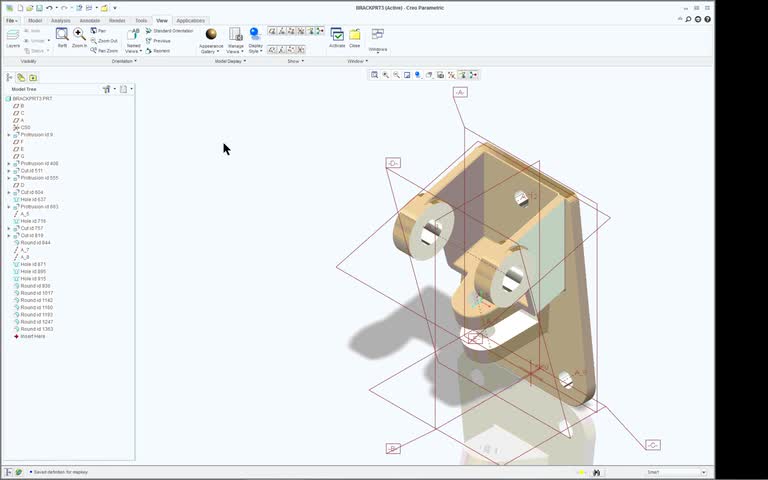This screenshot has height=480, width=768.
Task: Click the in-graphics zoom in icon
Action: click(x=385, y=75)
